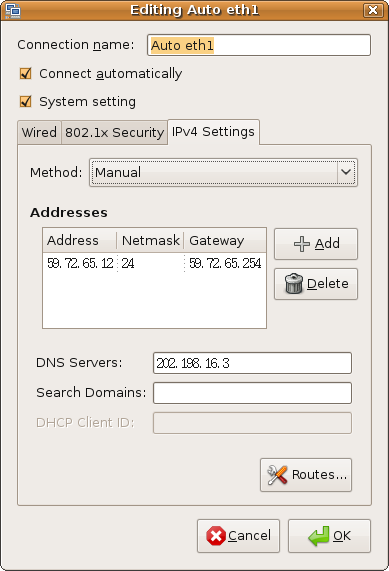Click the Search Domains input field
The height and width of the screenshot is (571, 389).
(x=252, y=393)
